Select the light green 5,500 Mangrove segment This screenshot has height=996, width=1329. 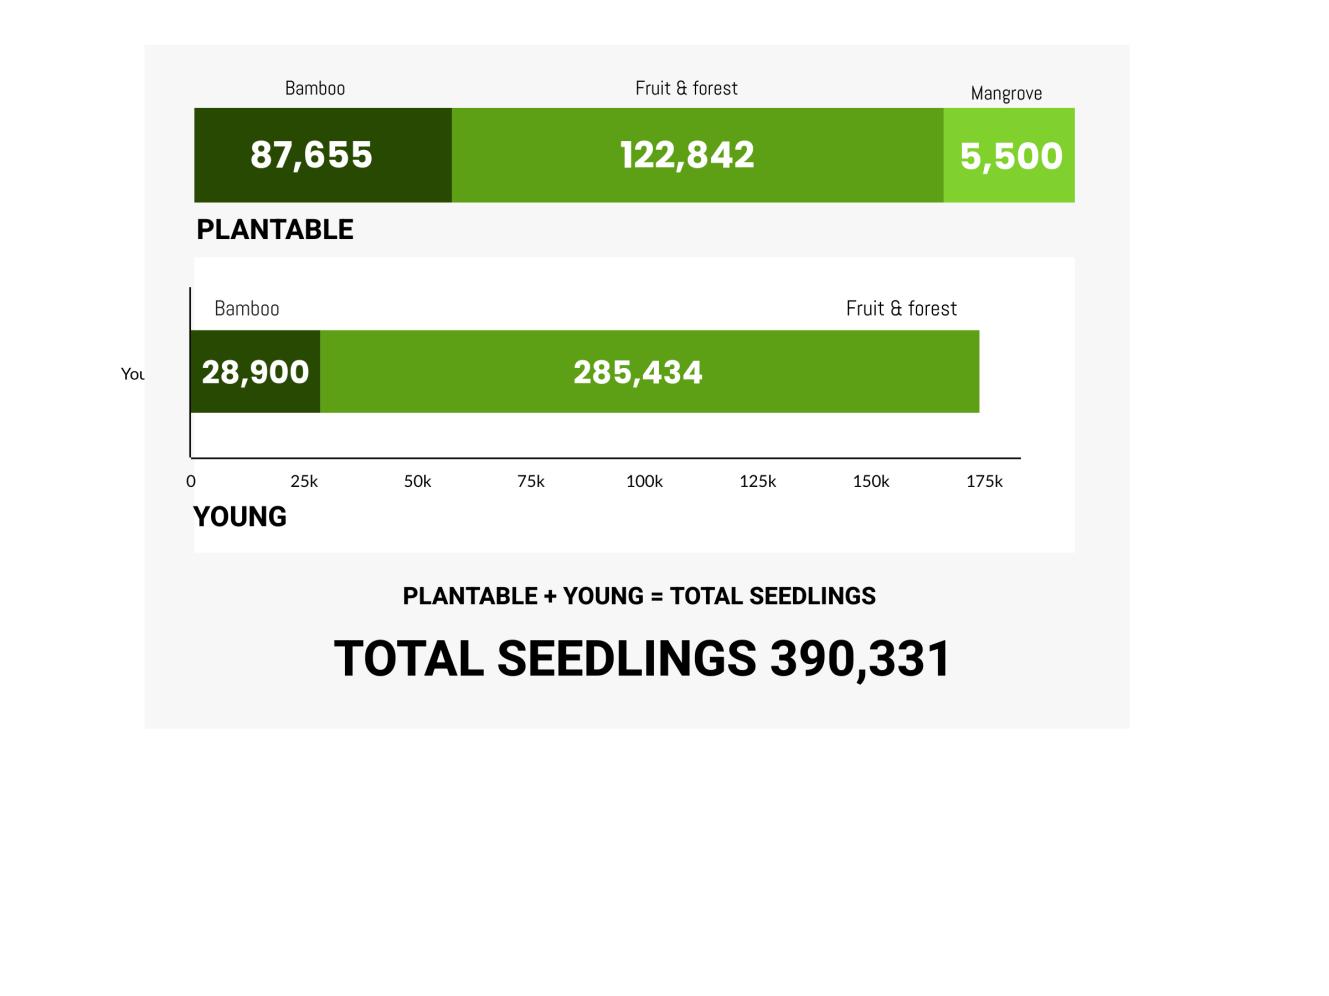tap(1009, 156)
